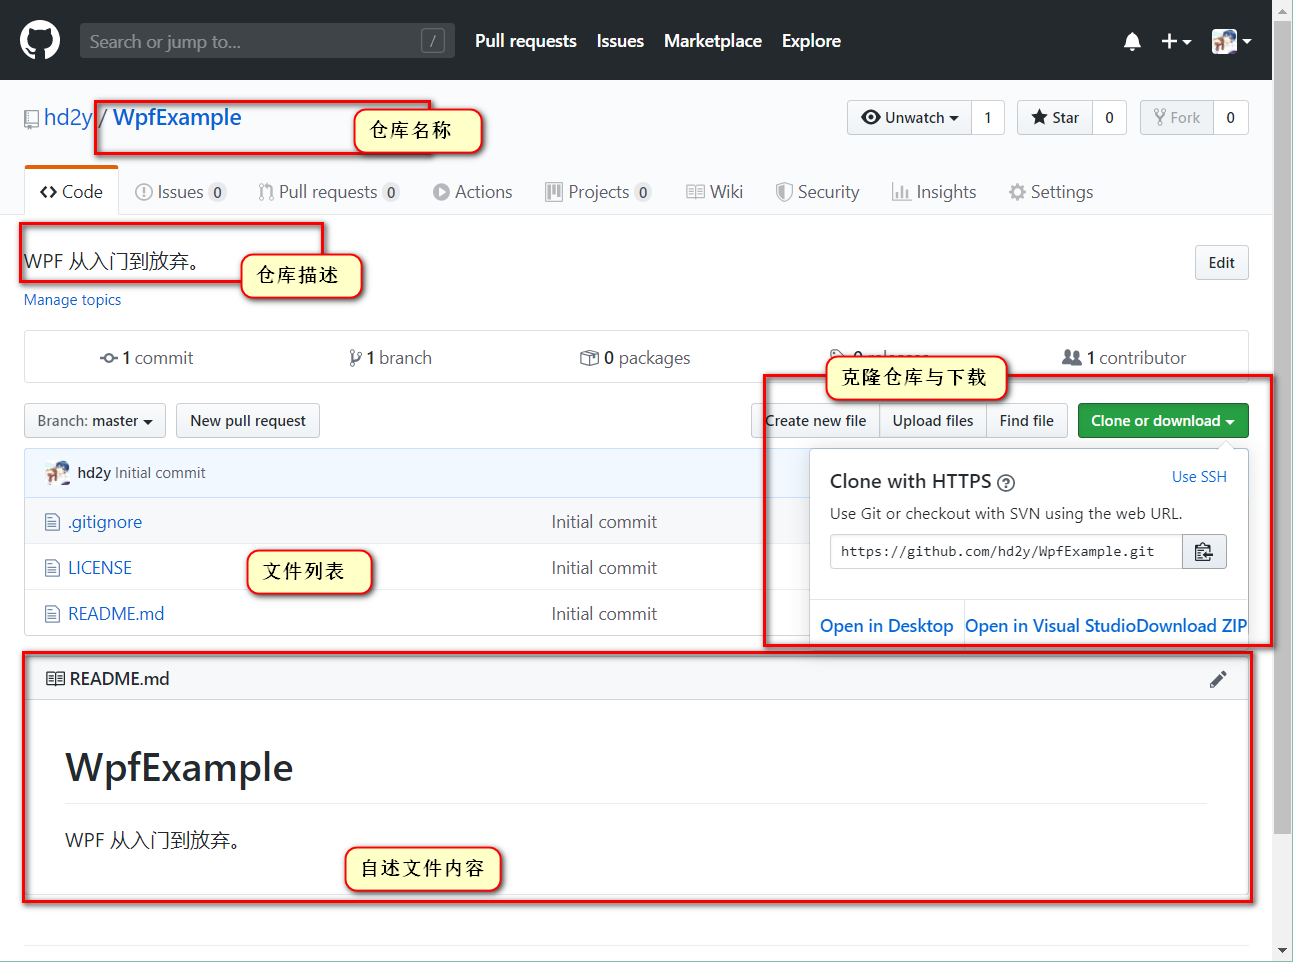Expand the Branch: master dropdown
The image size is (1293, 962).
click(95, 421)
